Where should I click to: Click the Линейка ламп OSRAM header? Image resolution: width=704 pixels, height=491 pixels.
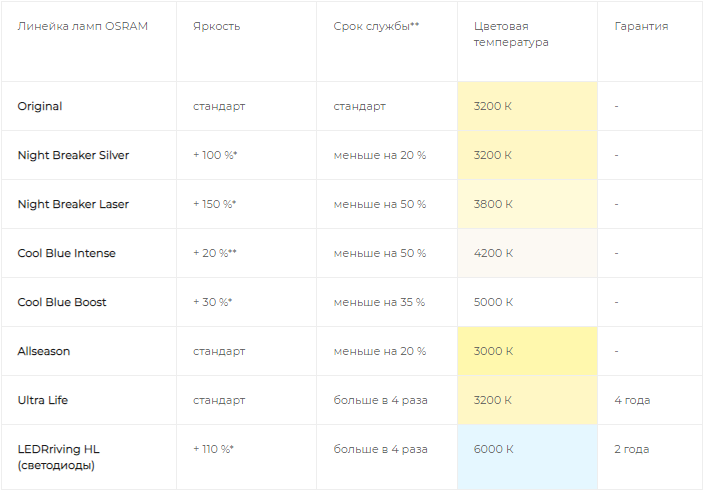[83, 26]
